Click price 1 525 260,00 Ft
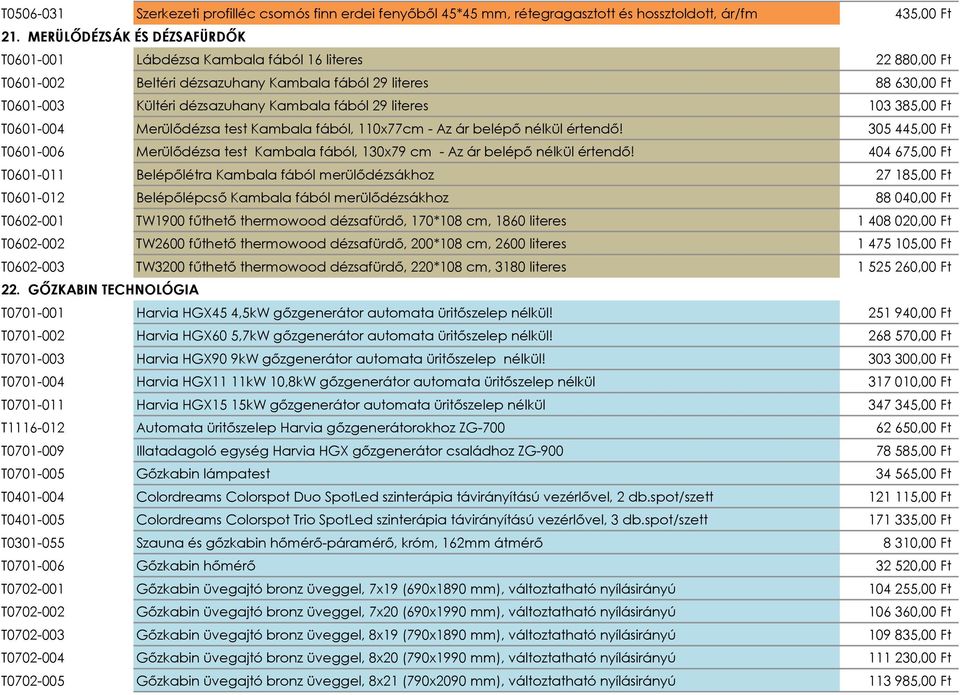Screen dimensions: 960x695 pos(905,266)
